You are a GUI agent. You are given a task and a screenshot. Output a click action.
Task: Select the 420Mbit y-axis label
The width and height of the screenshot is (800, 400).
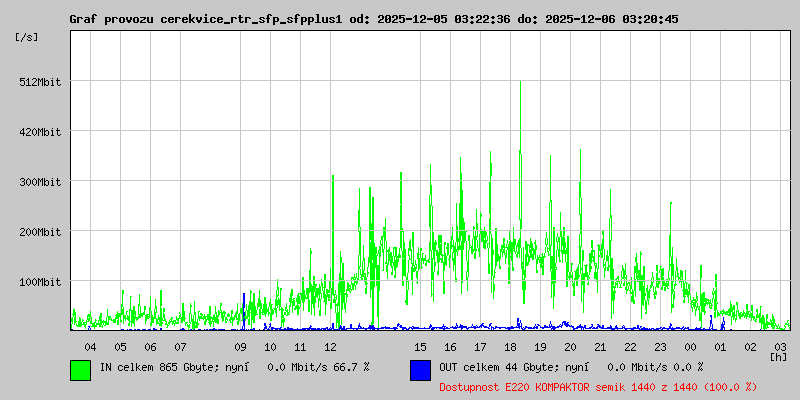click(41, 132)
